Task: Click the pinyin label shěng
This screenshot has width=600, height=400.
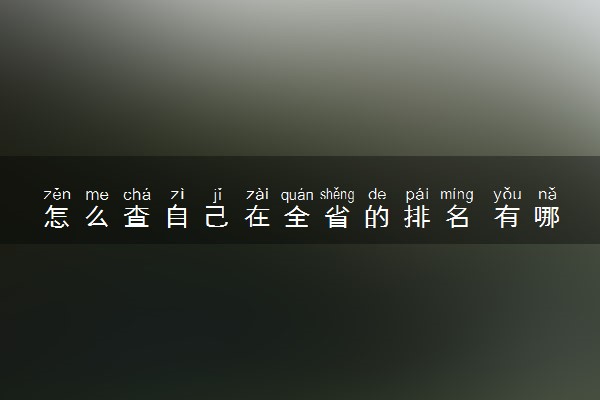Action: pos(337,194)
